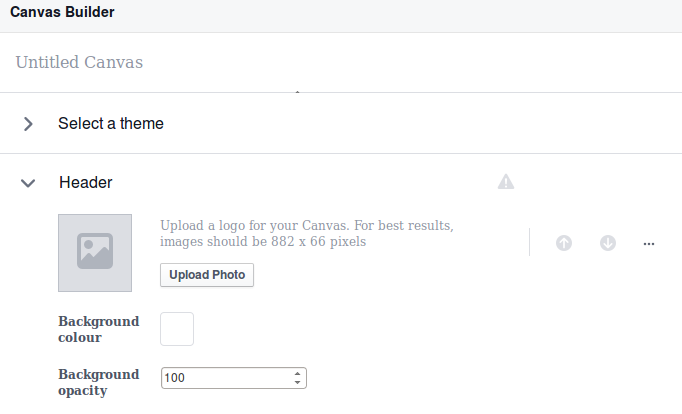
Task: Click the logo image placeholder thumbnail
Action: coord(95,252)
